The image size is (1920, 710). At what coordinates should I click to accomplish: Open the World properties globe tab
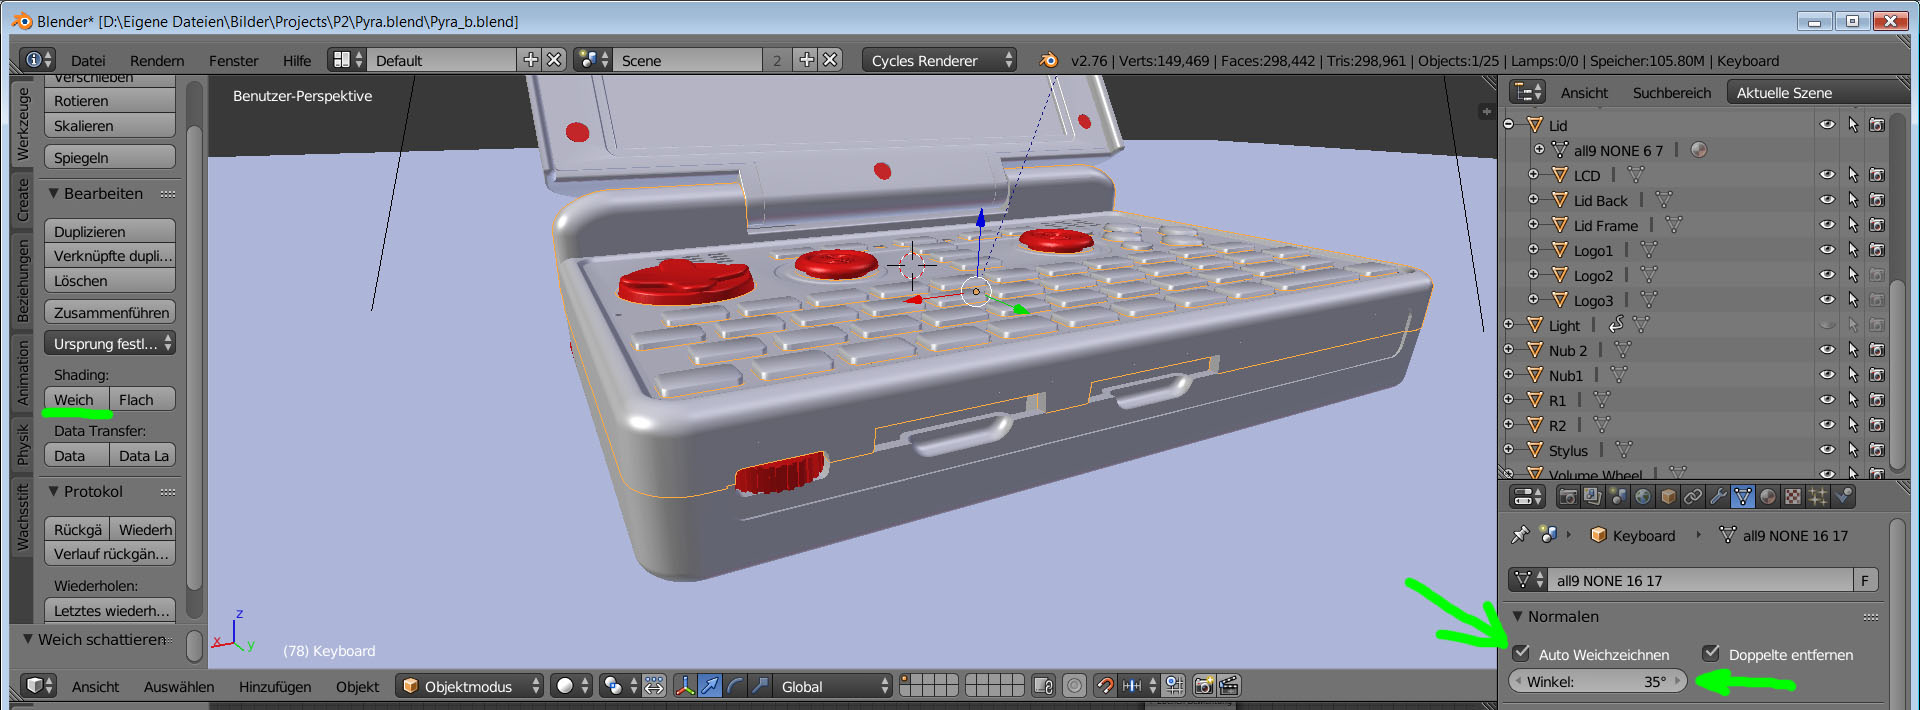pos(1643,496)
